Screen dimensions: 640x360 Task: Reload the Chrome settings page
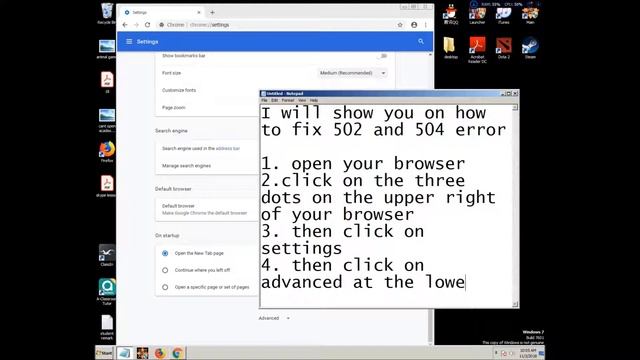coord(147,25)
